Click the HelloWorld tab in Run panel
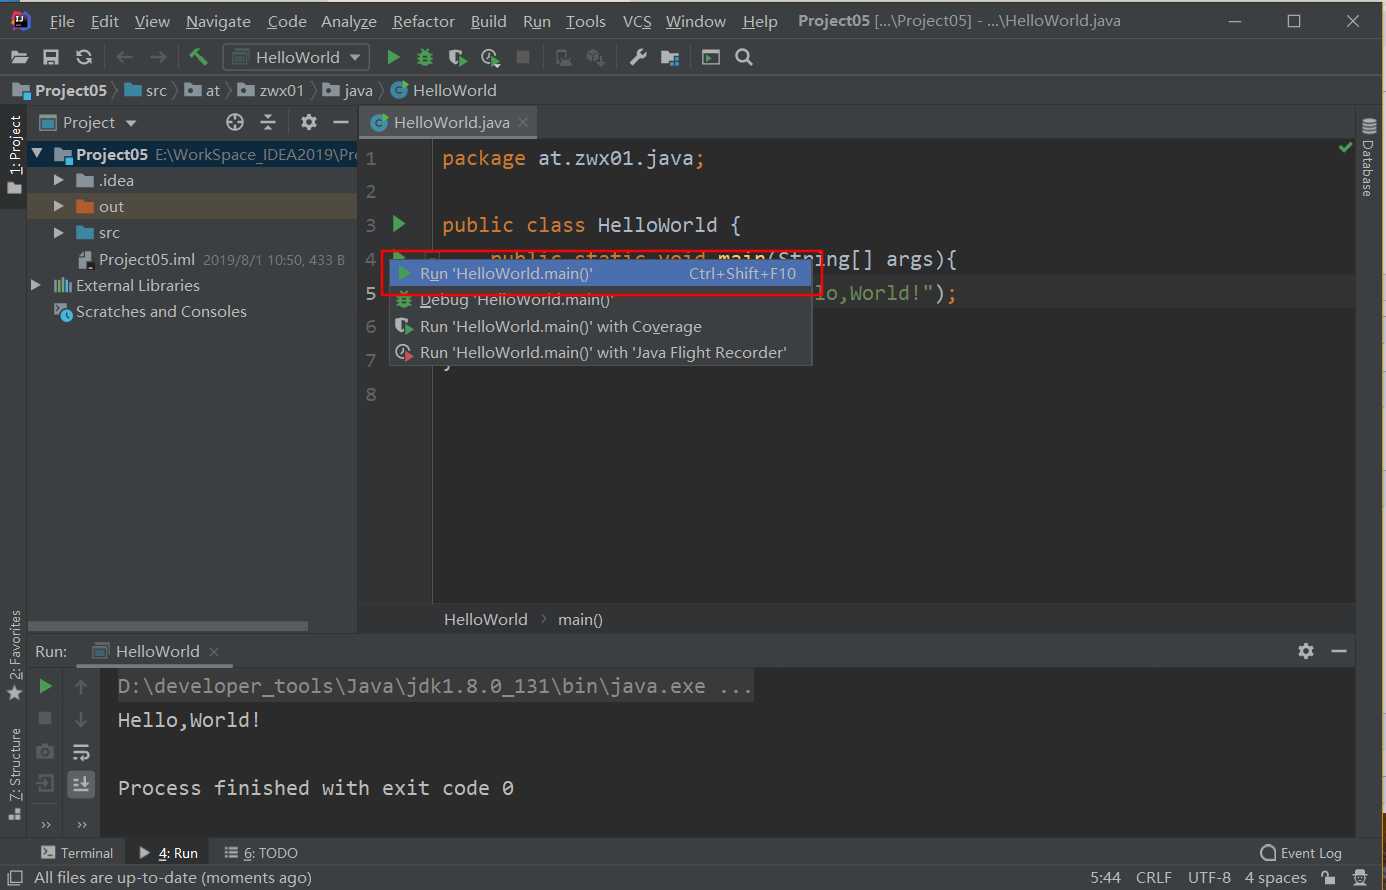The height and width of the screenshot is (890, 1386). tap(156, 651)
